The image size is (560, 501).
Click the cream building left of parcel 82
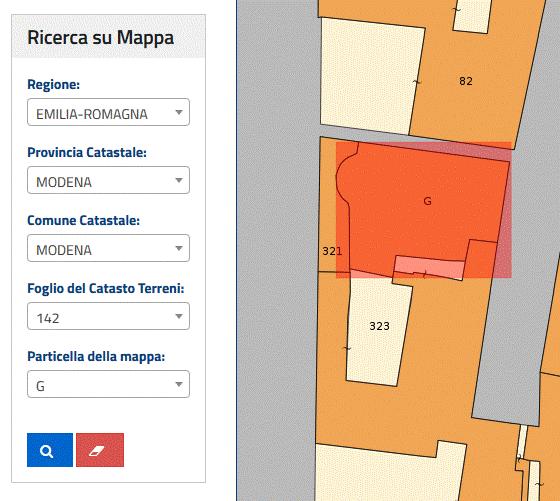tap(371, 75)
